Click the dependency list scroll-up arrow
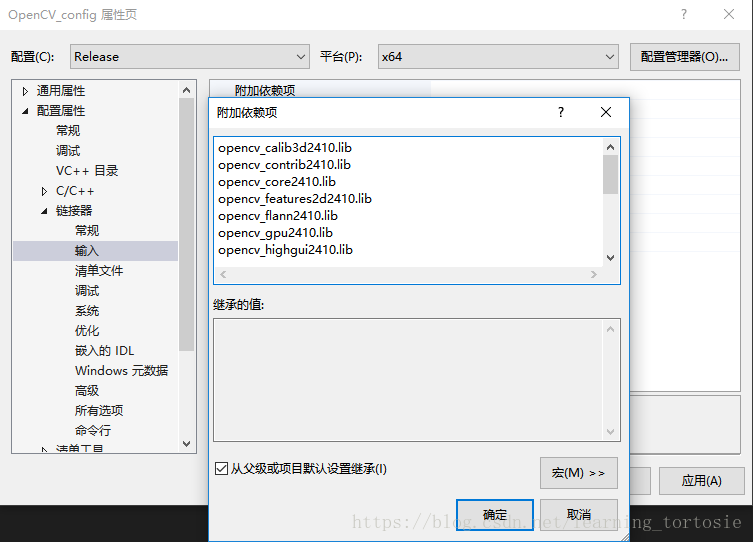Screen dimensions: 753x542 point(610,147)
